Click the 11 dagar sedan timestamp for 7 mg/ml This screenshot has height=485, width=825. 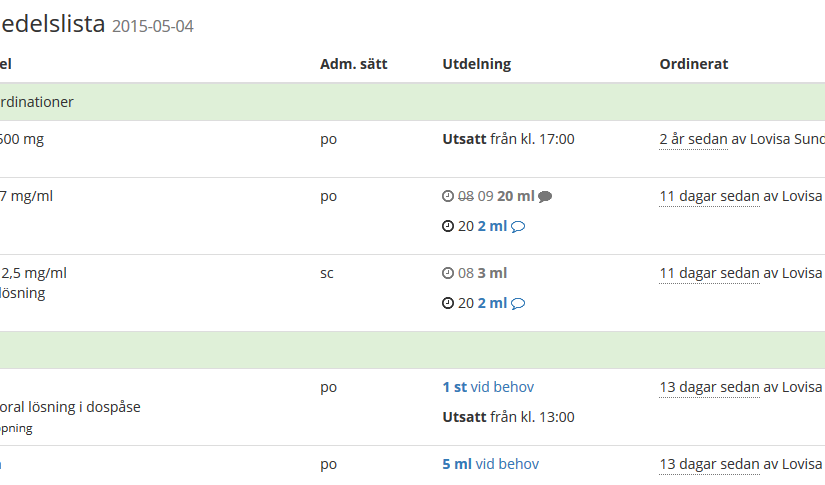point(709,196)
